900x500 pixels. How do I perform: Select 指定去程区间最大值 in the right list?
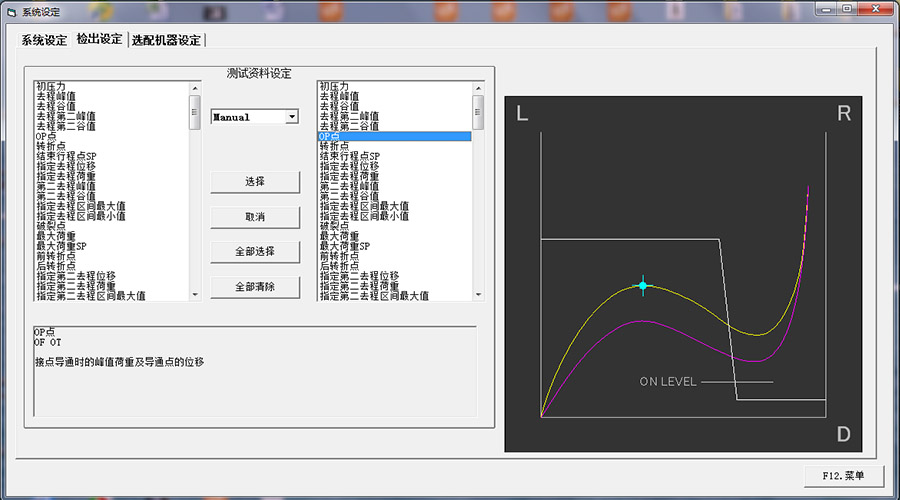click(x=364, y=206)
